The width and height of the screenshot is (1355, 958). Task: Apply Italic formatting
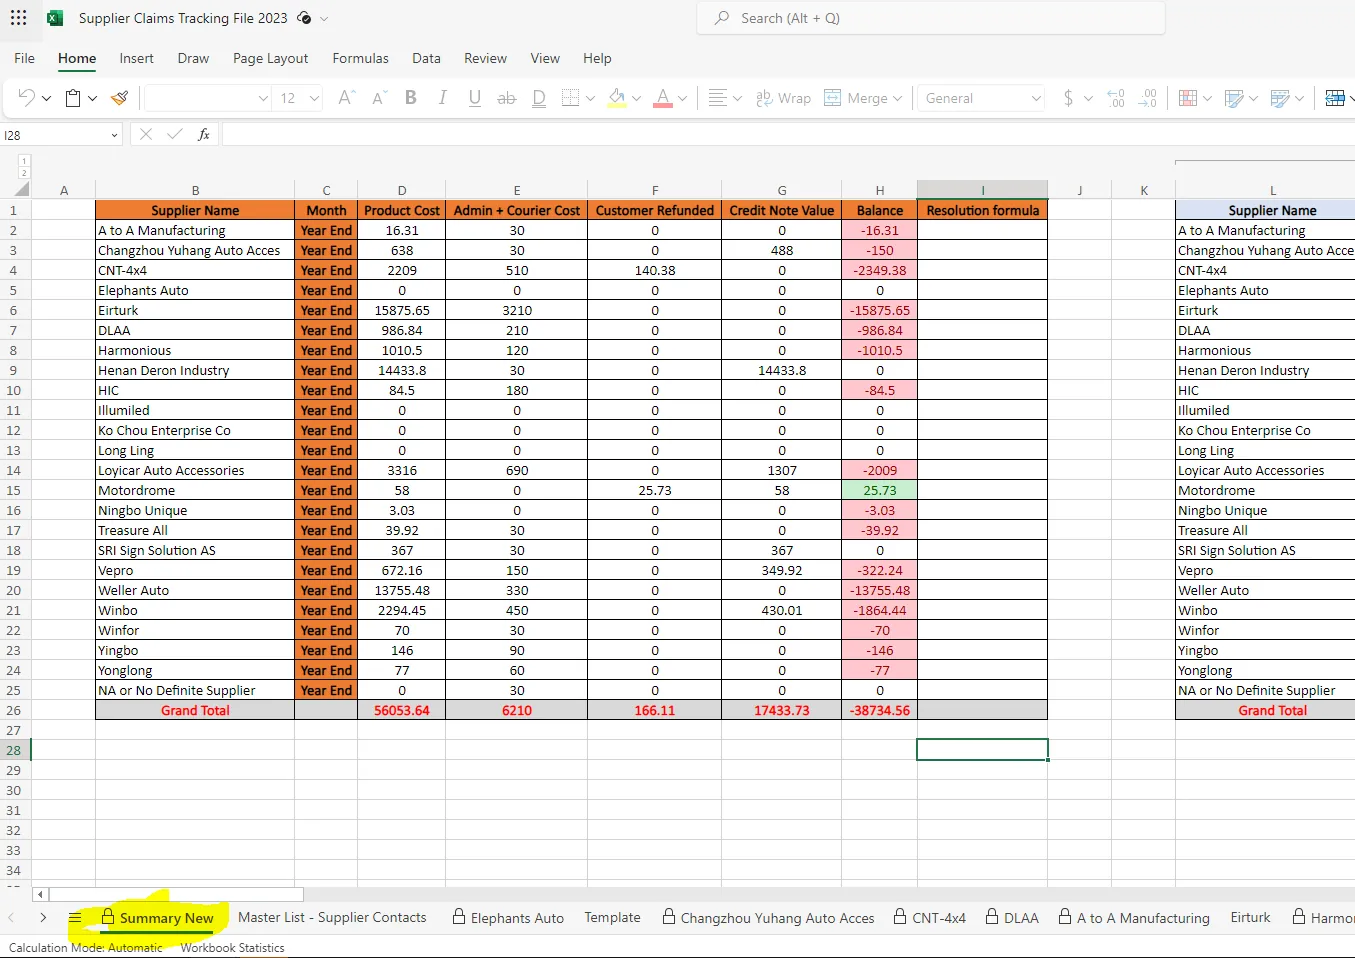(442, 98)
